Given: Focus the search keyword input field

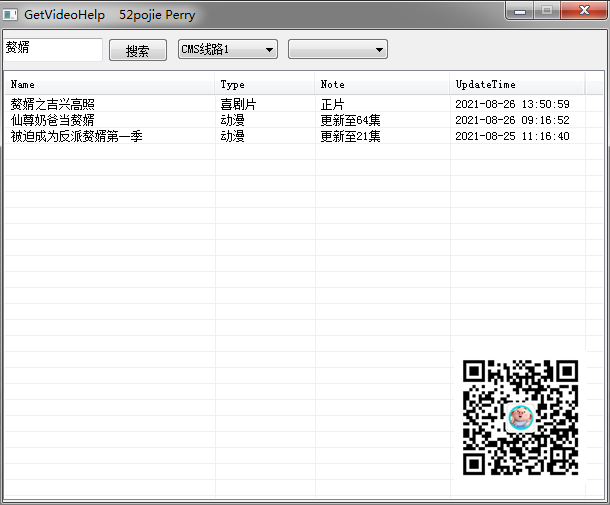Looking at the screenshot, I should (x=53, y=49).
